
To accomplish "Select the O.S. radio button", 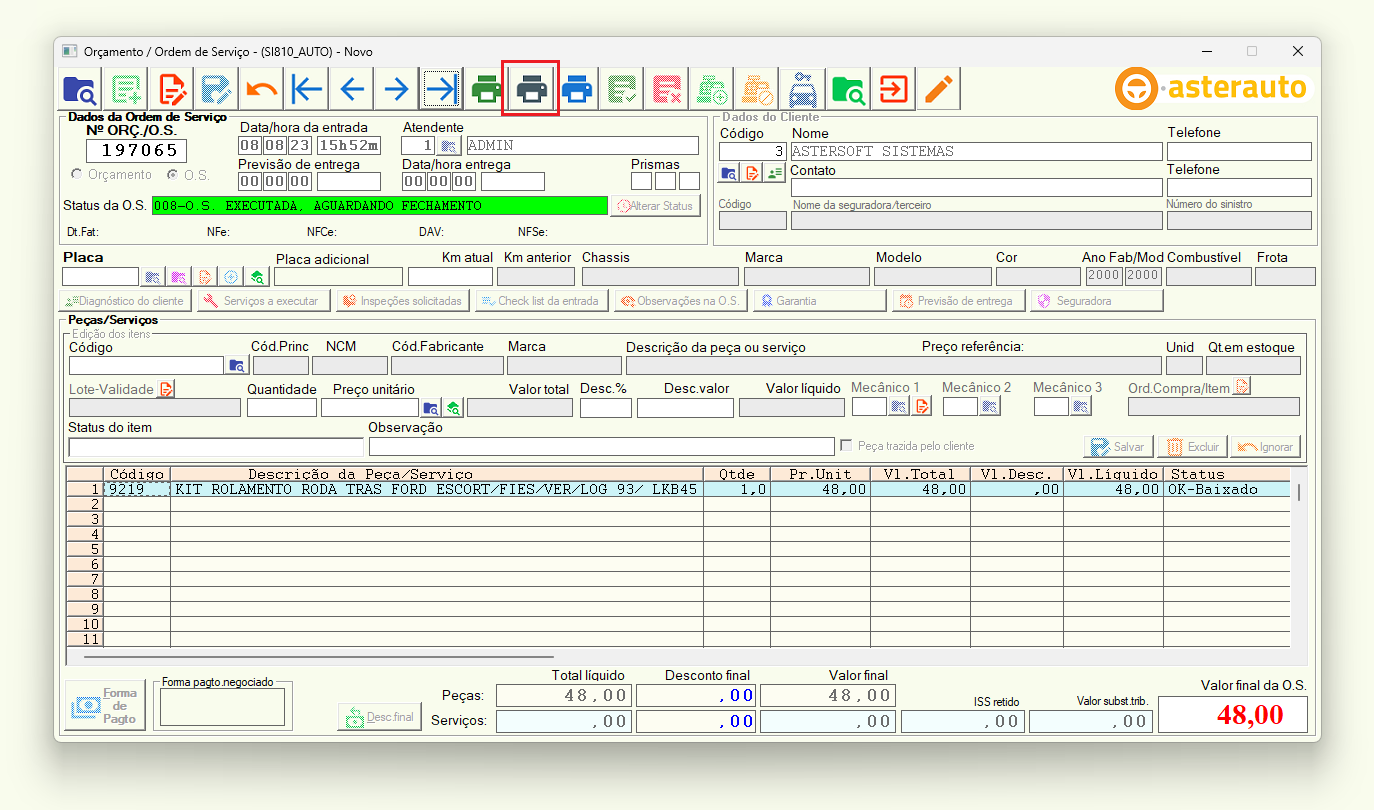I will click(172, 175).
